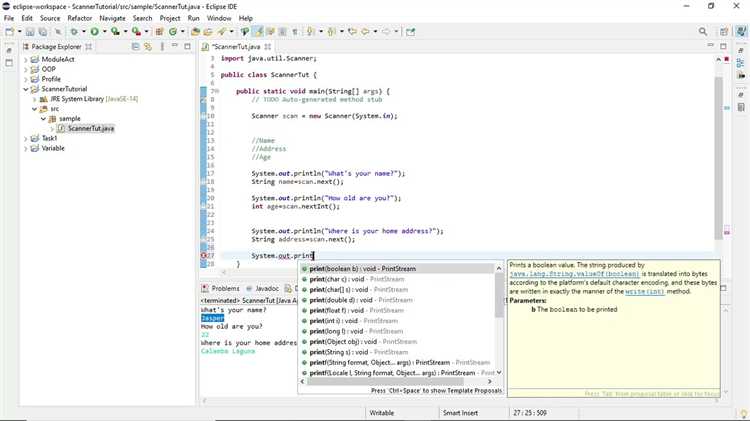This screenshot has height=421, width=750.
Task: Click the Debug bug icon in toolbar
Action: click(x=74, y=32)
